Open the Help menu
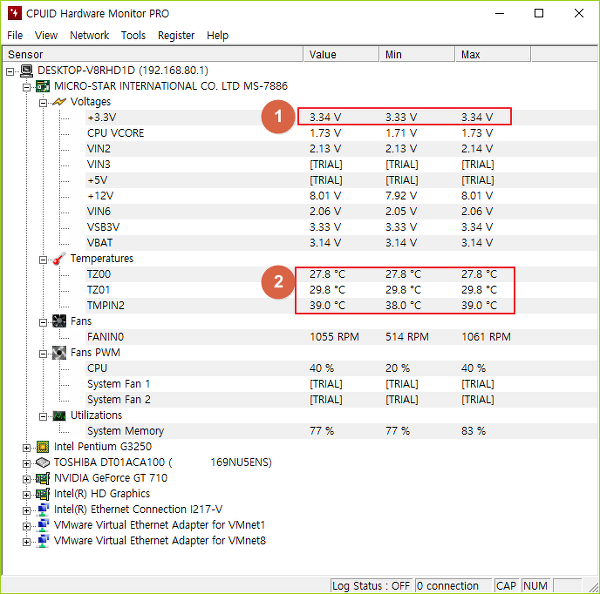The height and width of the screenshot is (594, 600). click(217, 35)
